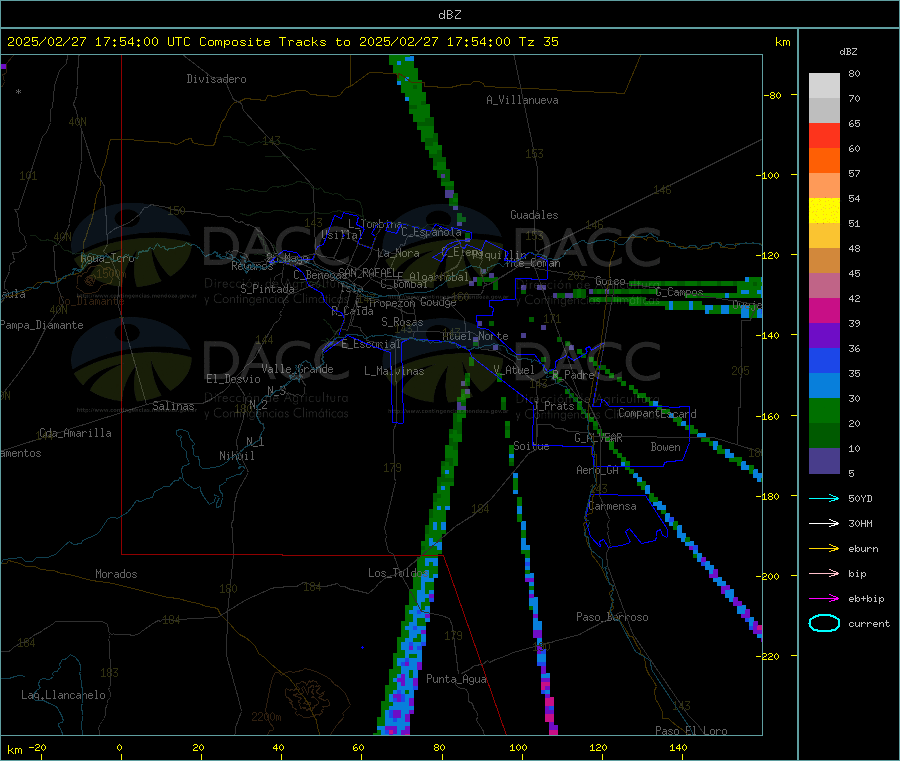
Task: Select gold swatch between 51 and 48
Action: (824, 235)
